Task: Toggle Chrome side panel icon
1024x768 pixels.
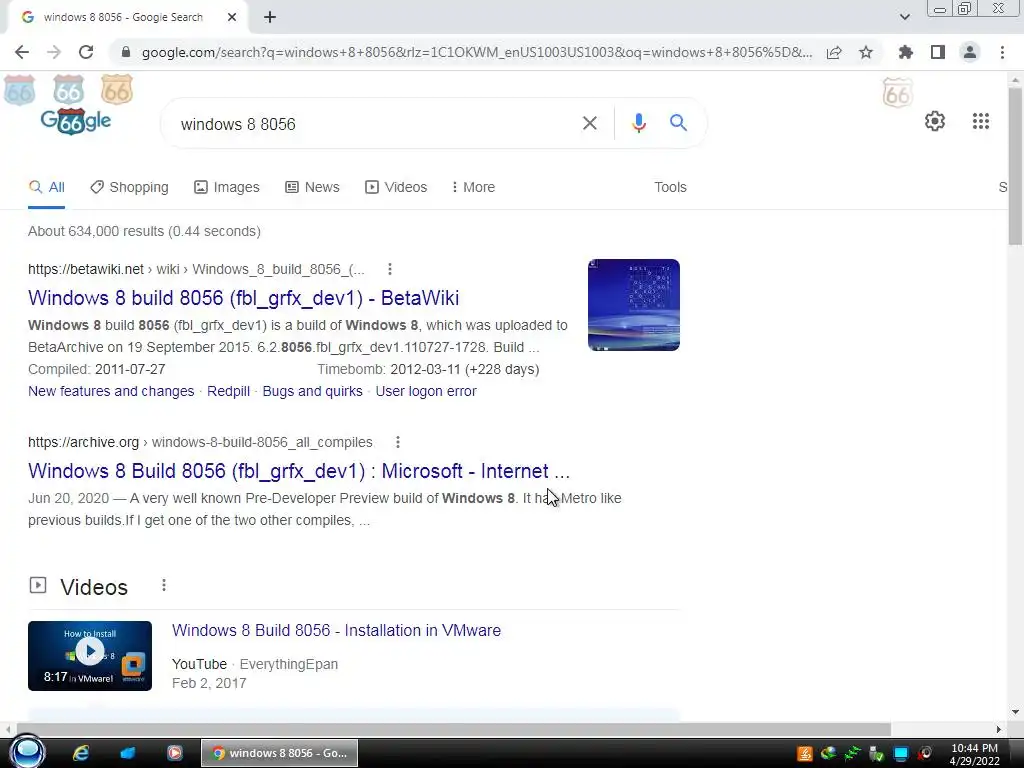Action: tap(938, 52)
